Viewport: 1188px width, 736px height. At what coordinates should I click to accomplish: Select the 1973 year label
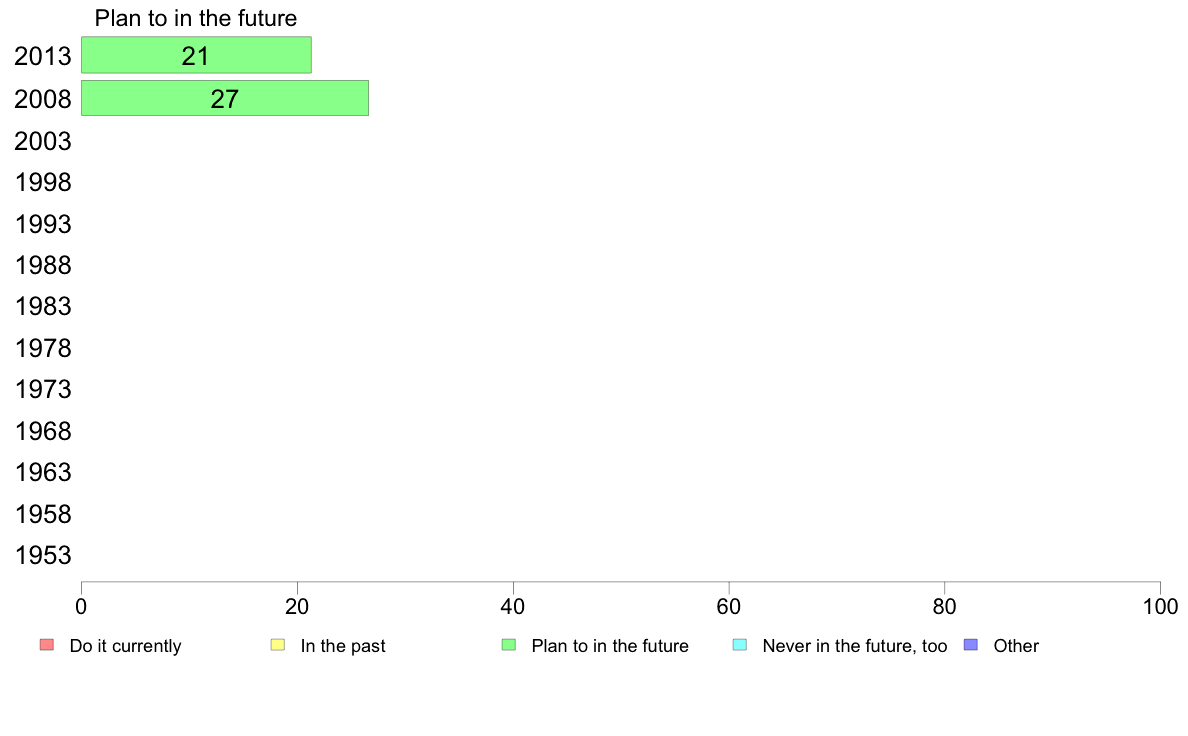(x=42, y=390)
